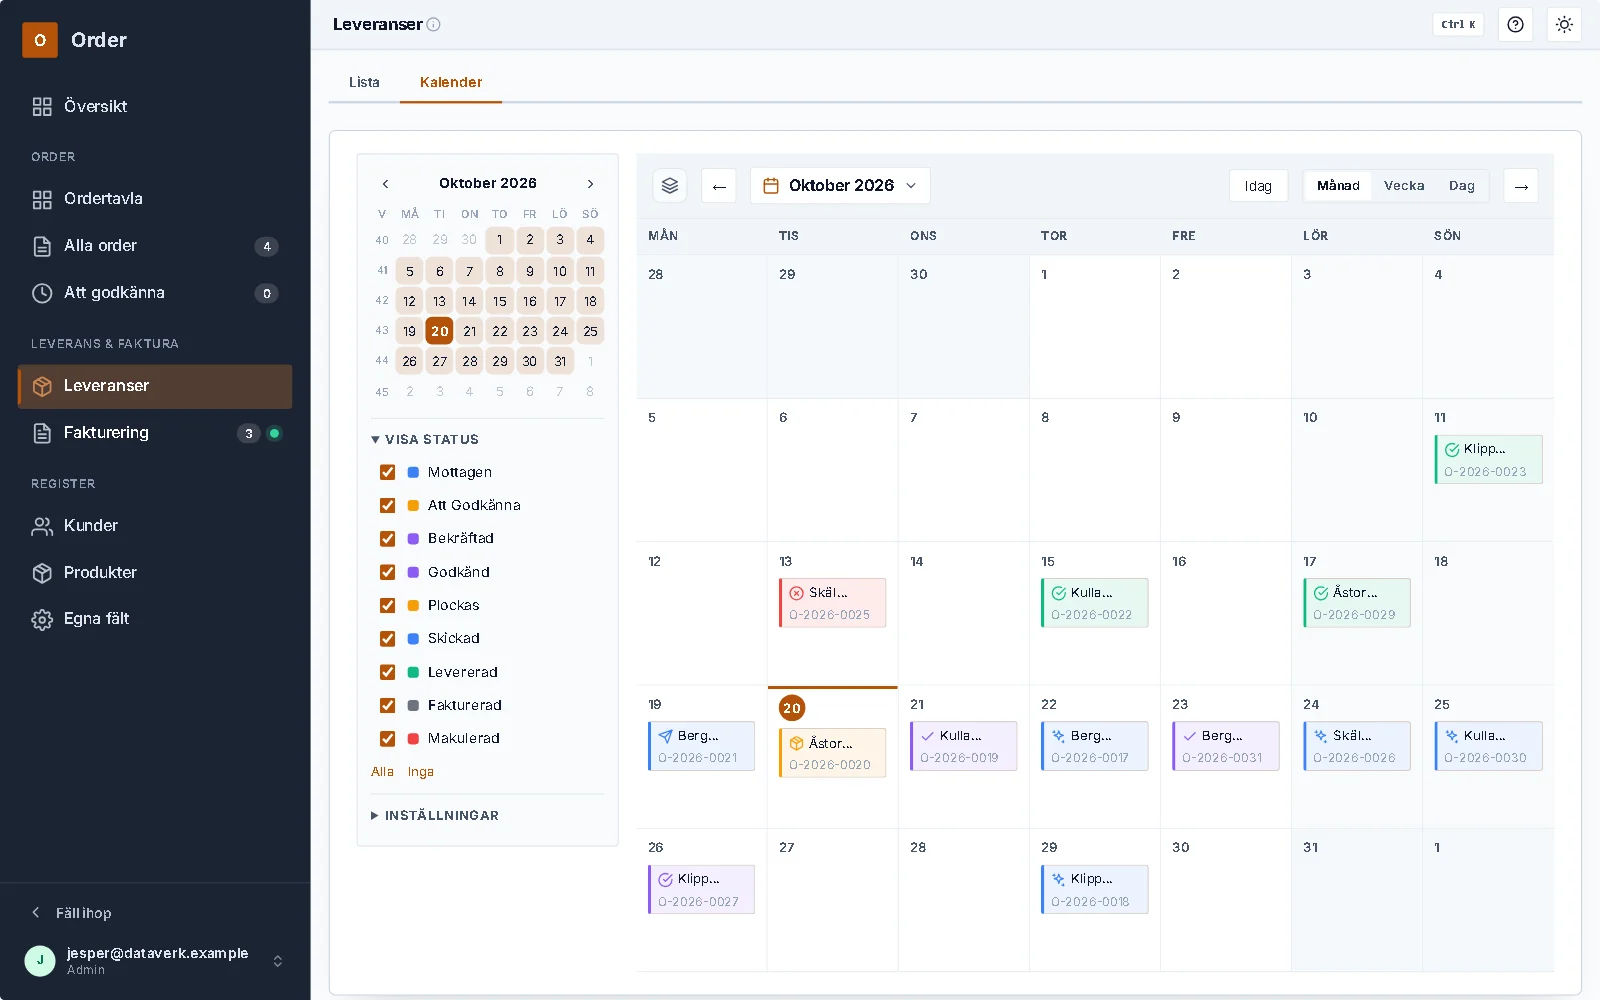
Task: Click the Idag button
Action: tap(1258, 186)
